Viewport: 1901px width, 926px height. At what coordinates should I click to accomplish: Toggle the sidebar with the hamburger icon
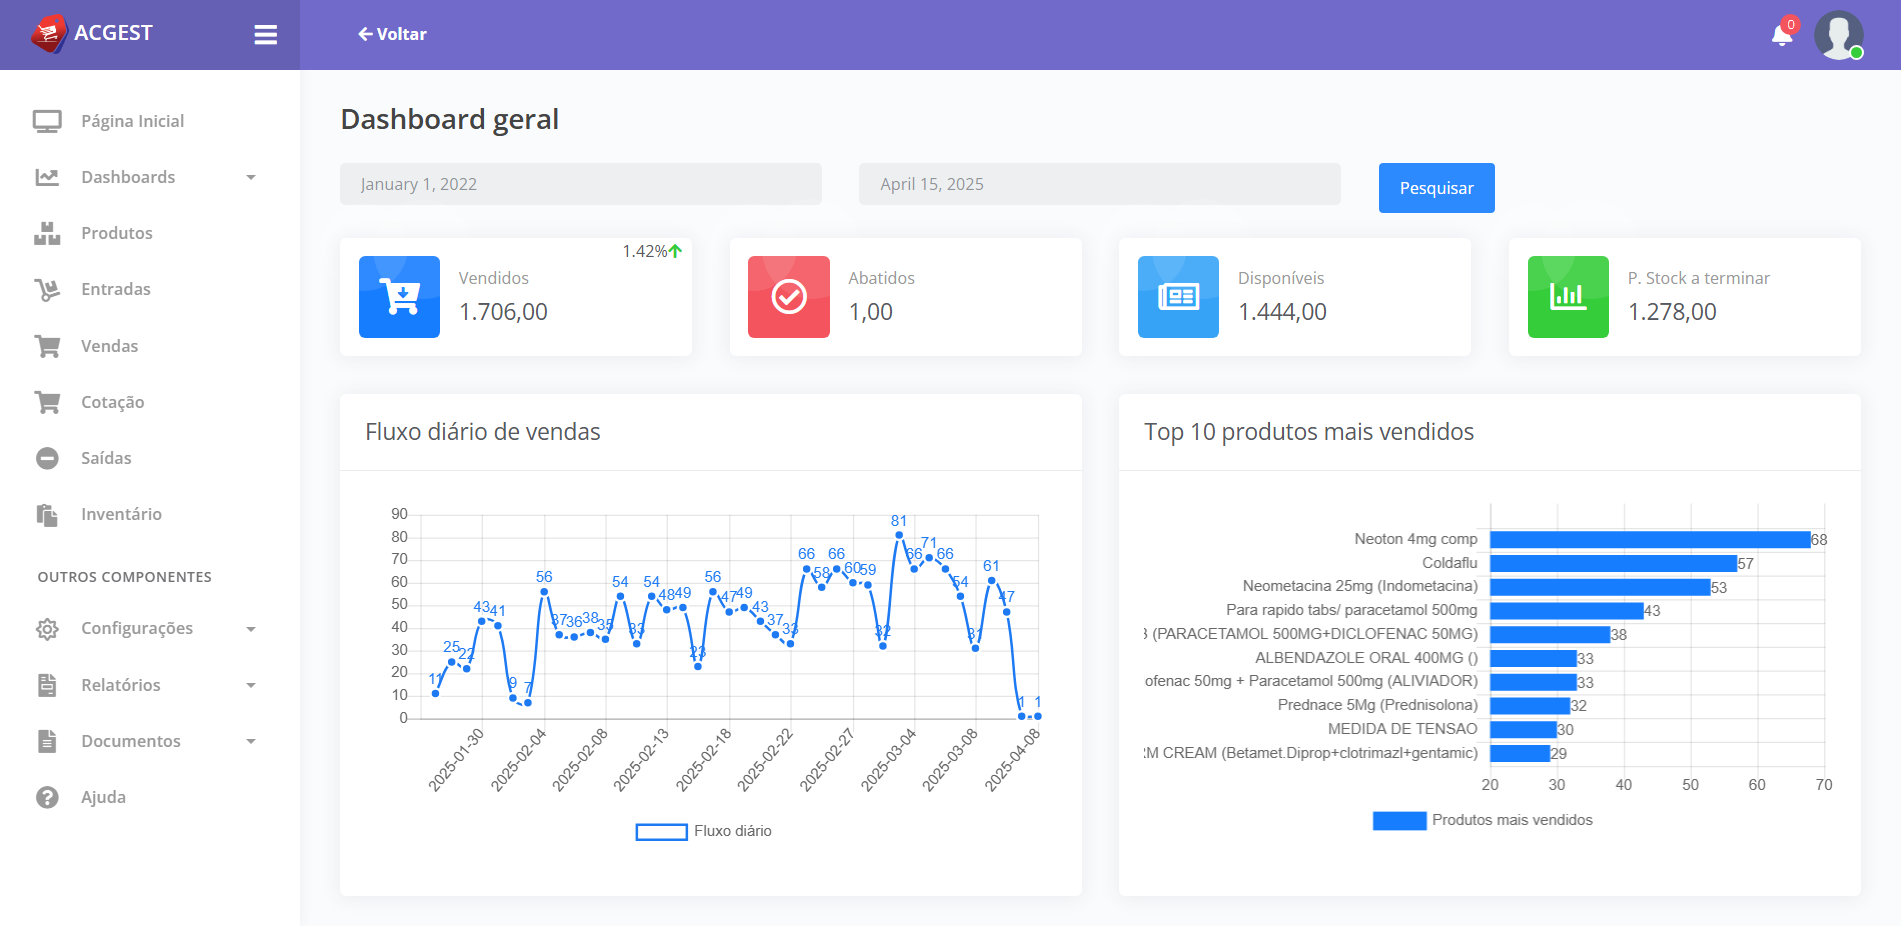[x=265, y=34]
